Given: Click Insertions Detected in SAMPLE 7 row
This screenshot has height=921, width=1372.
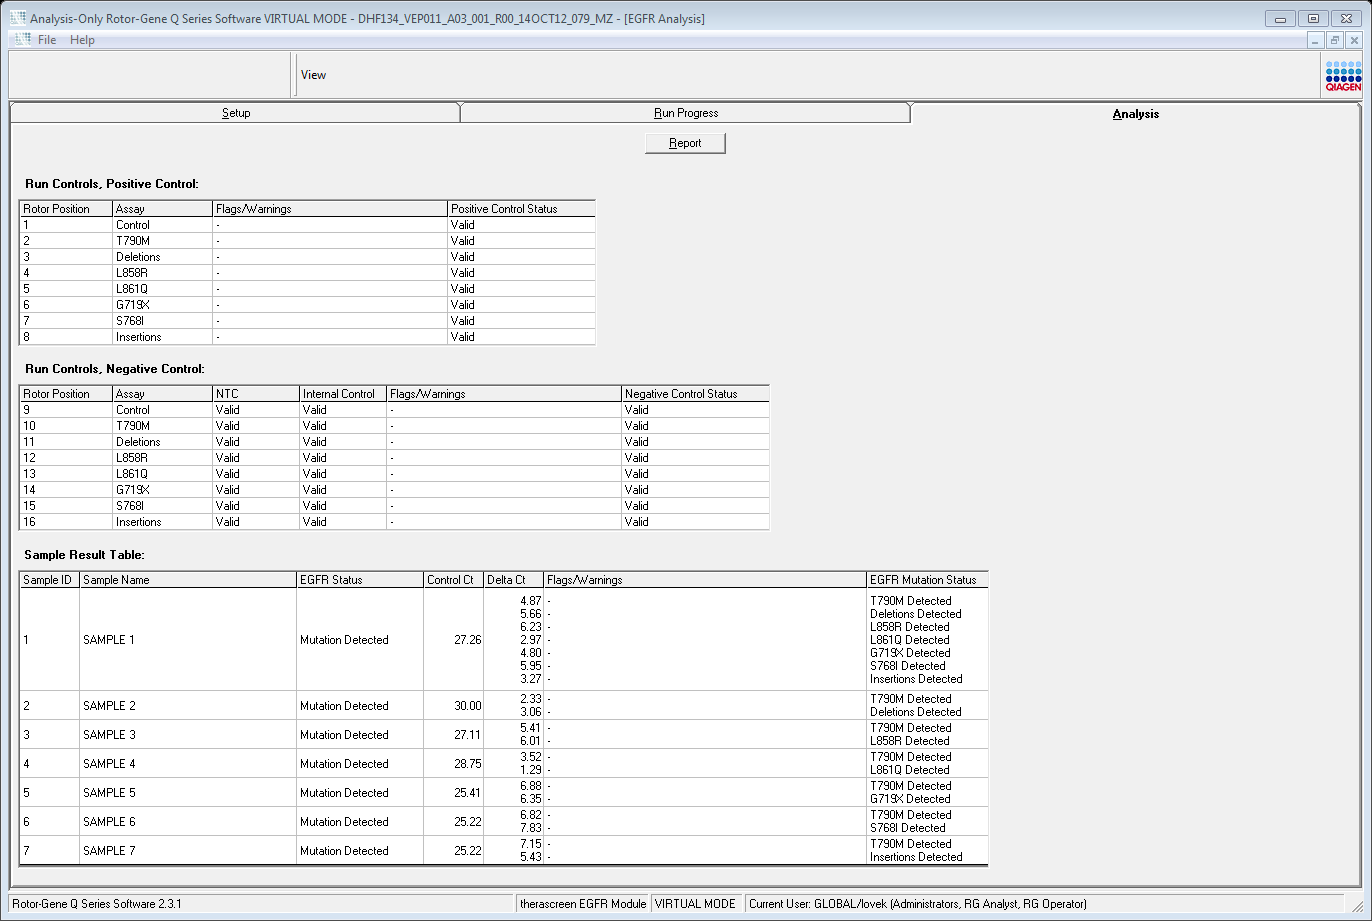Looking at the screenshot, I should (x=916, y=857).
